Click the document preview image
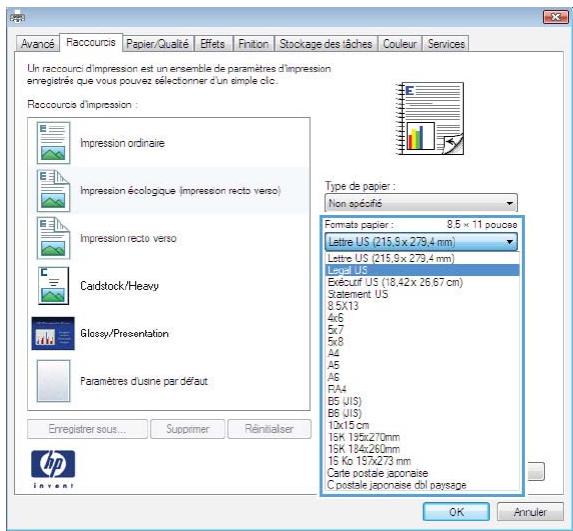This screenshot has height=531, width=573. [x=430, y=118]
